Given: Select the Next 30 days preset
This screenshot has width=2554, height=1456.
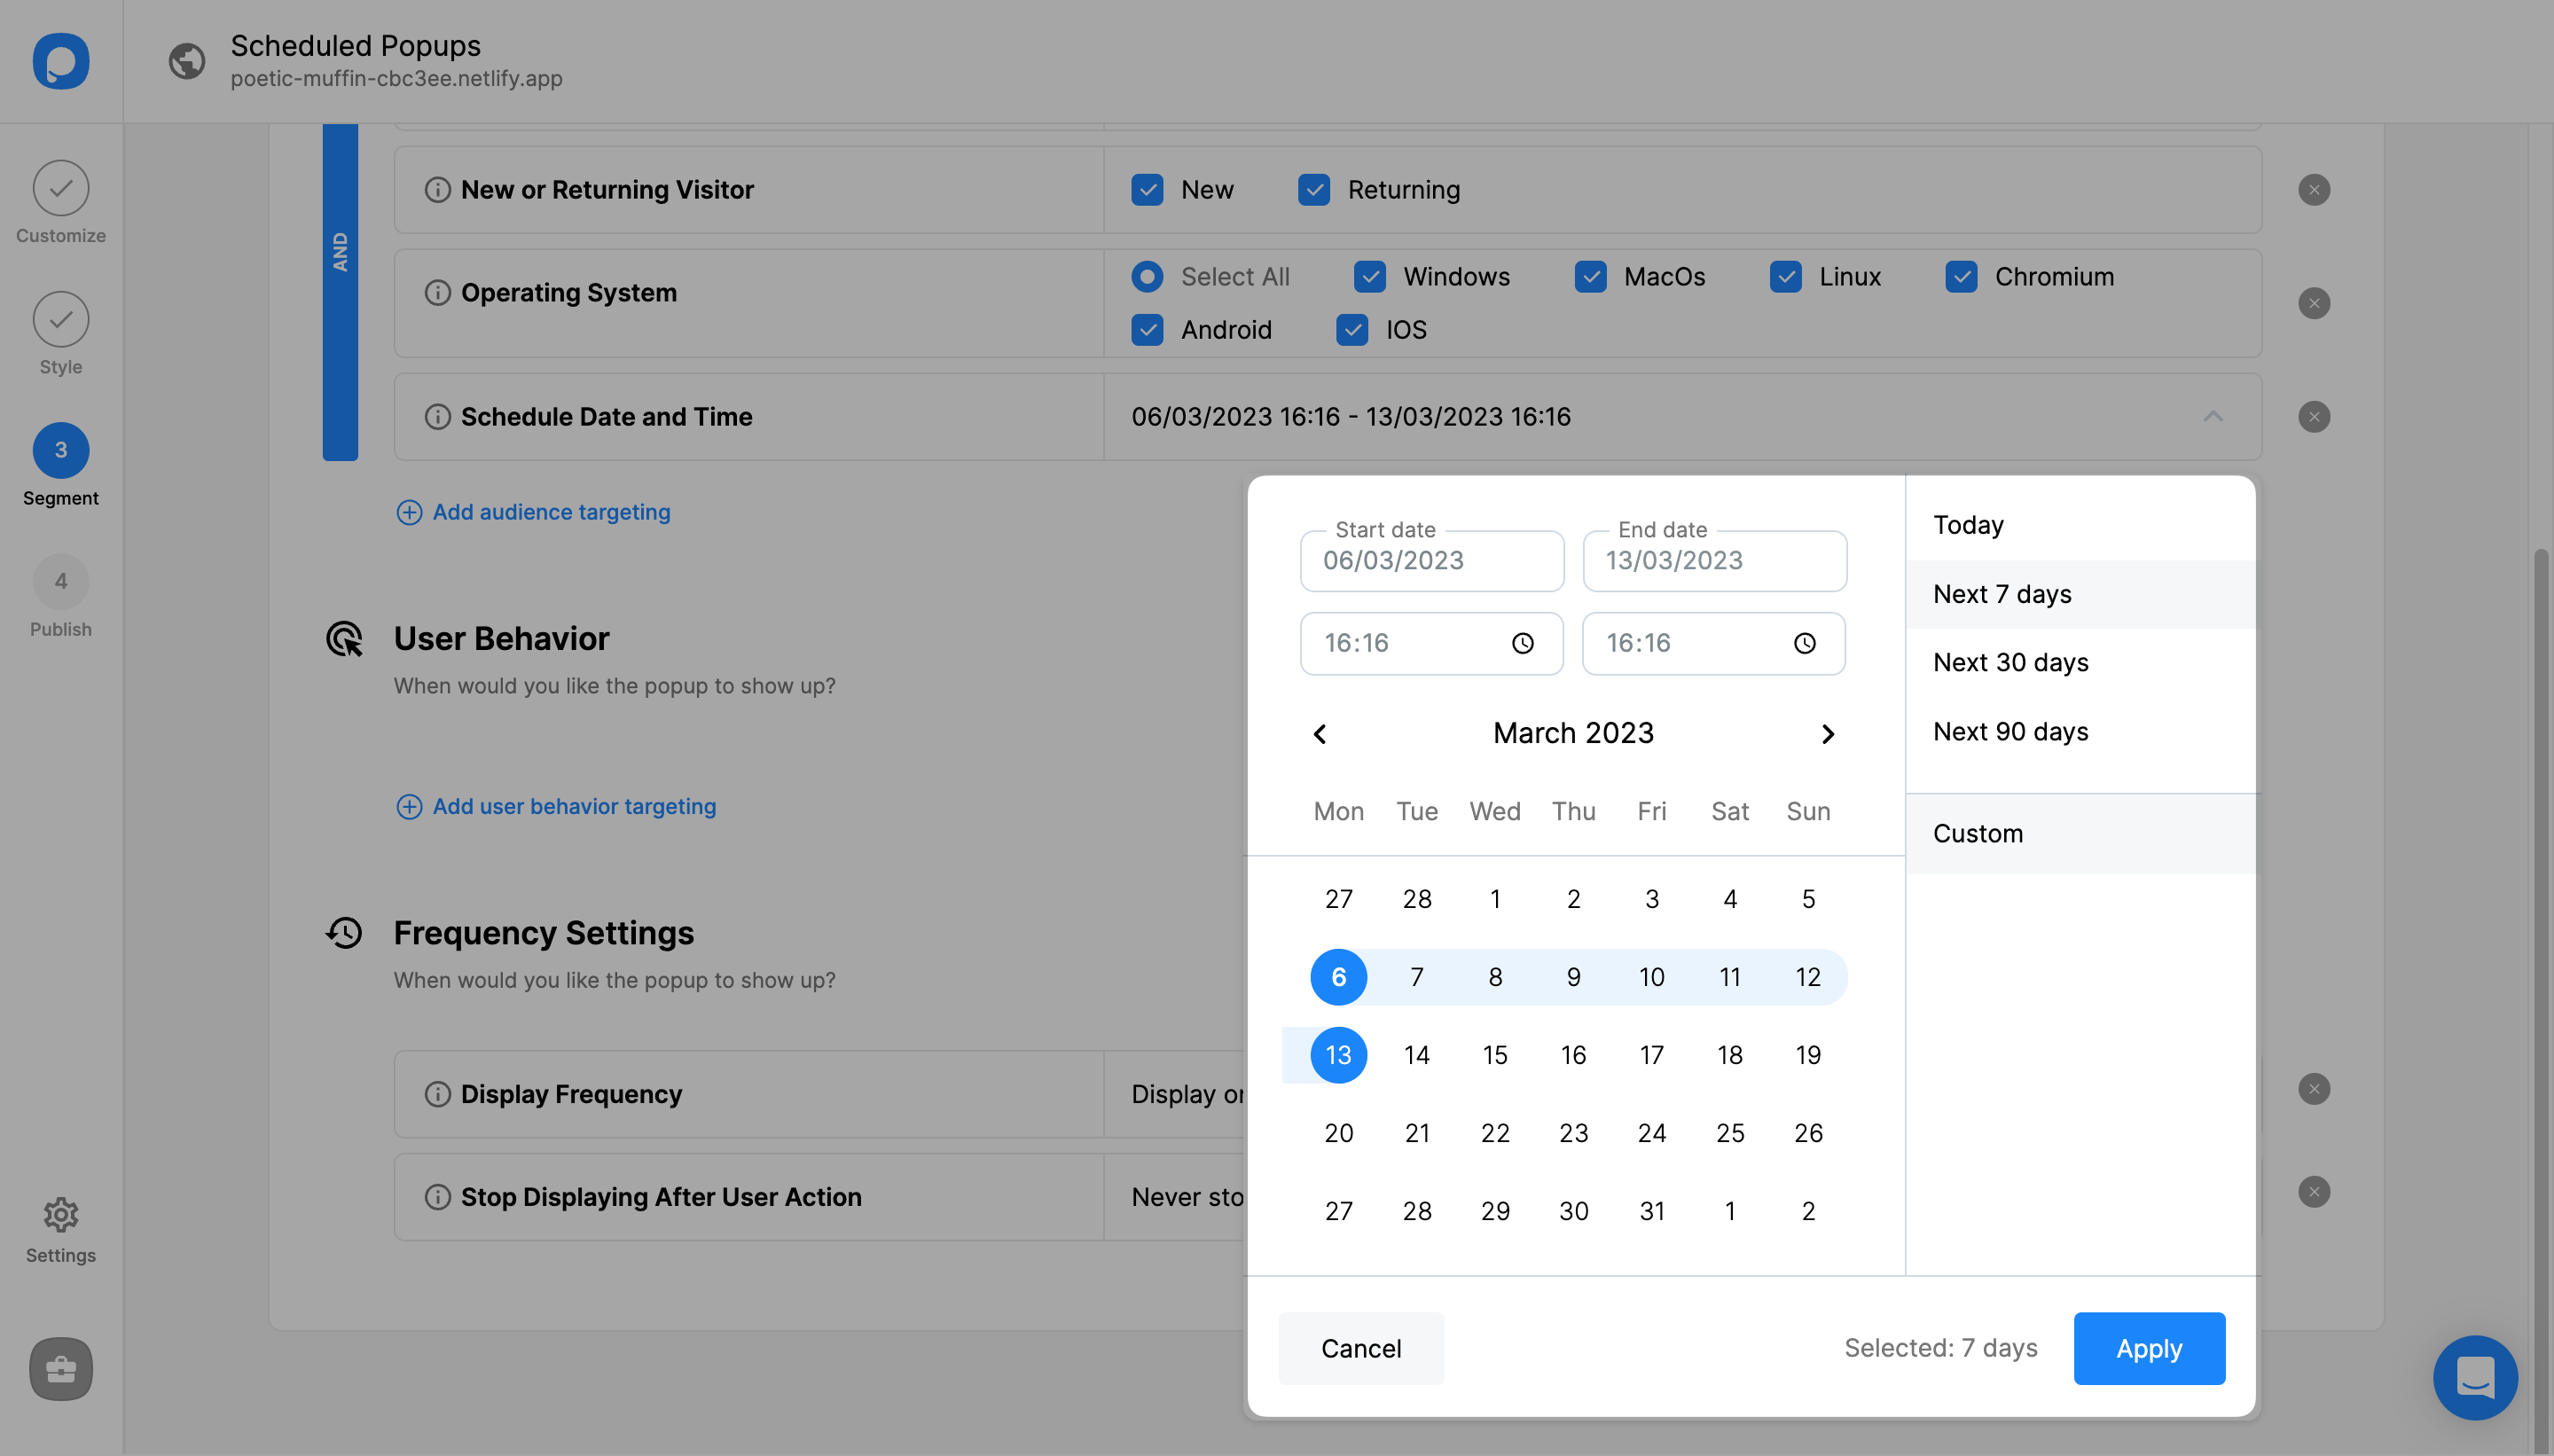Looking at the screenshot, I should pos(2011,662).
